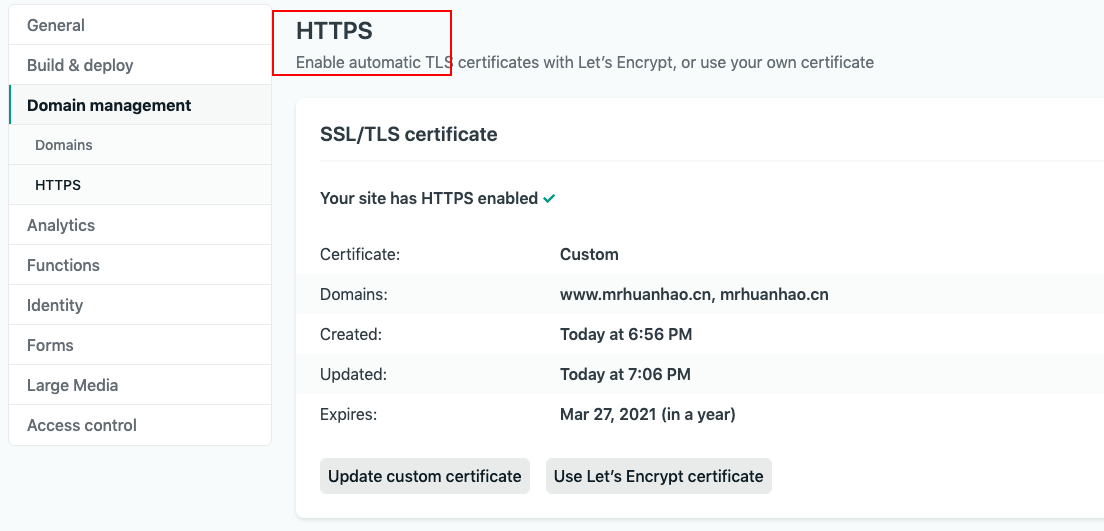Select the Domains sub-item in sidebar
This screenshot has height=531, width=1104.
pyautogui.click(x=64, y=145)
